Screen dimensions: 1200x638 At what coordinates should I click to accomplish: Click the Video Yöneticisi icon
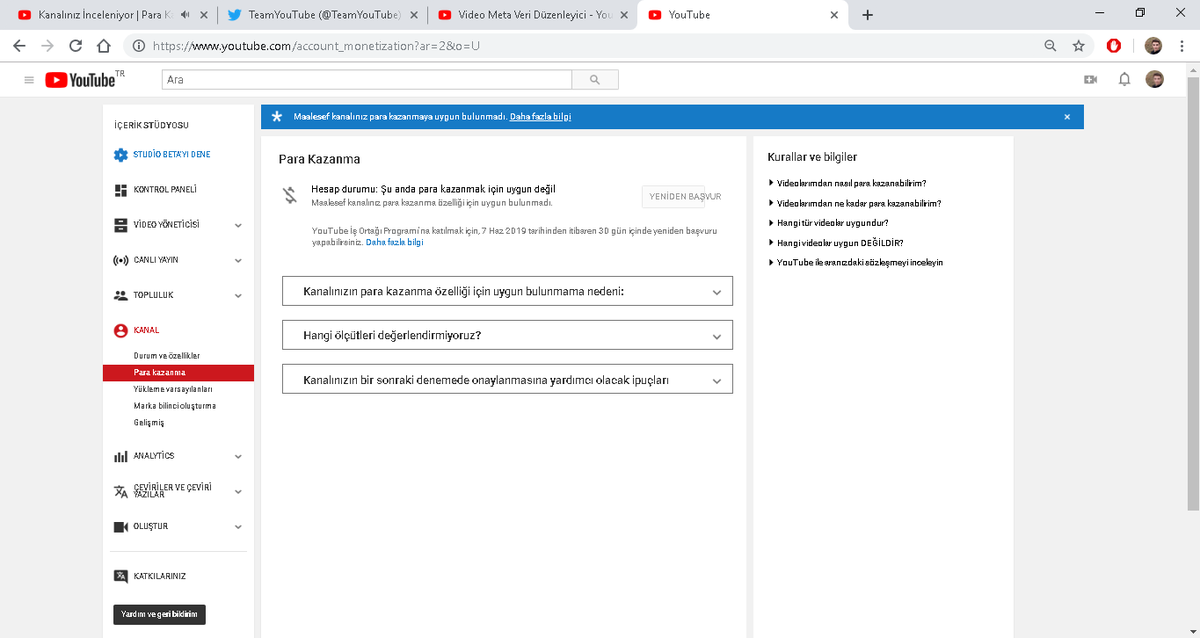pyautogui.click(x=121, y=225)
